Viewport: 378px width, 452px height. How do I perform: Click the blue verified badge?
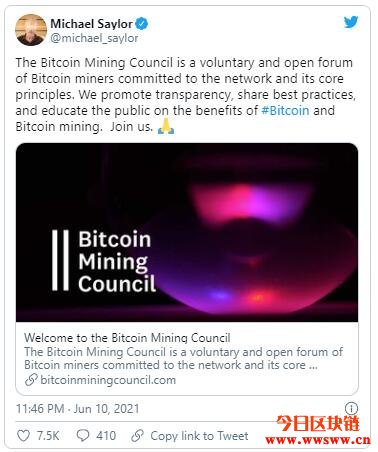pyautogui.click(x=142, y=24)
